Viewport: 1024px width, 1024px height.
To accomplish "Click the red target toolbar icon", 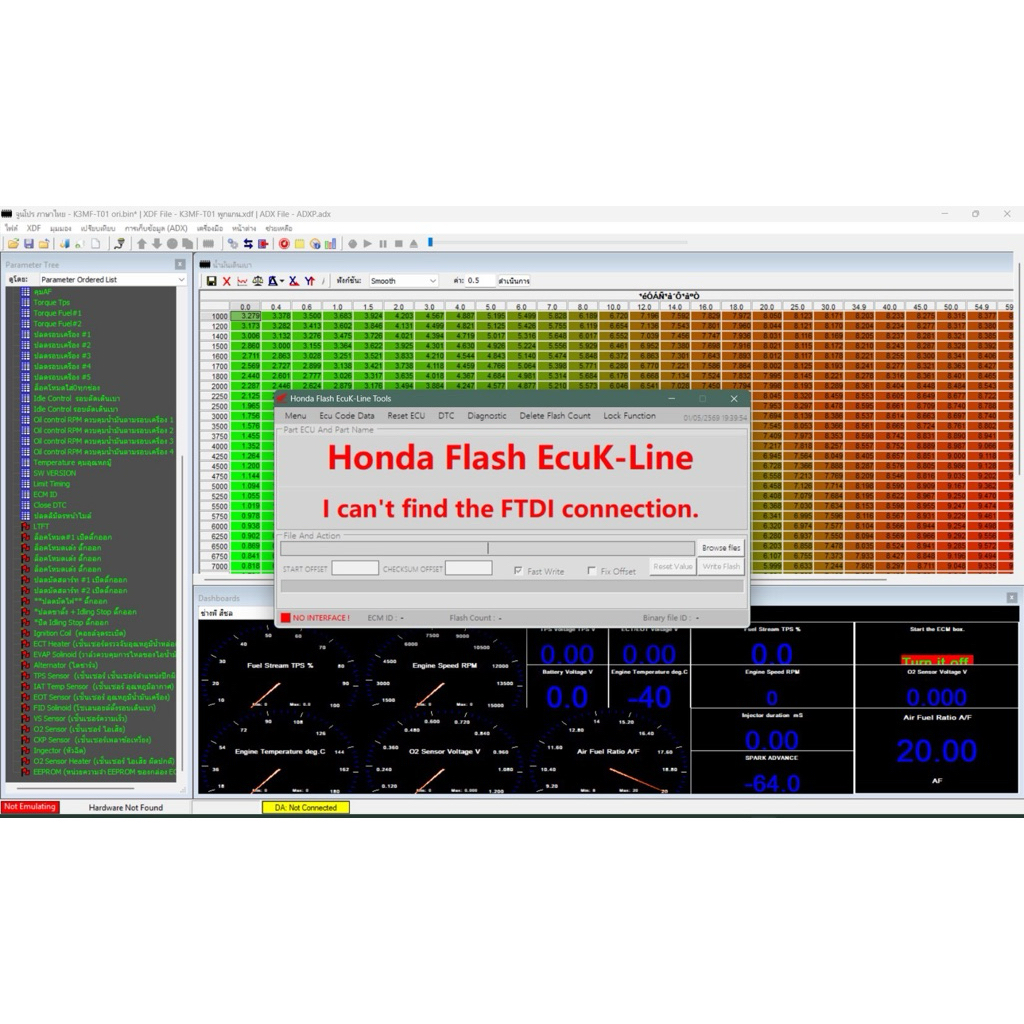I will [x=284, y=244].
